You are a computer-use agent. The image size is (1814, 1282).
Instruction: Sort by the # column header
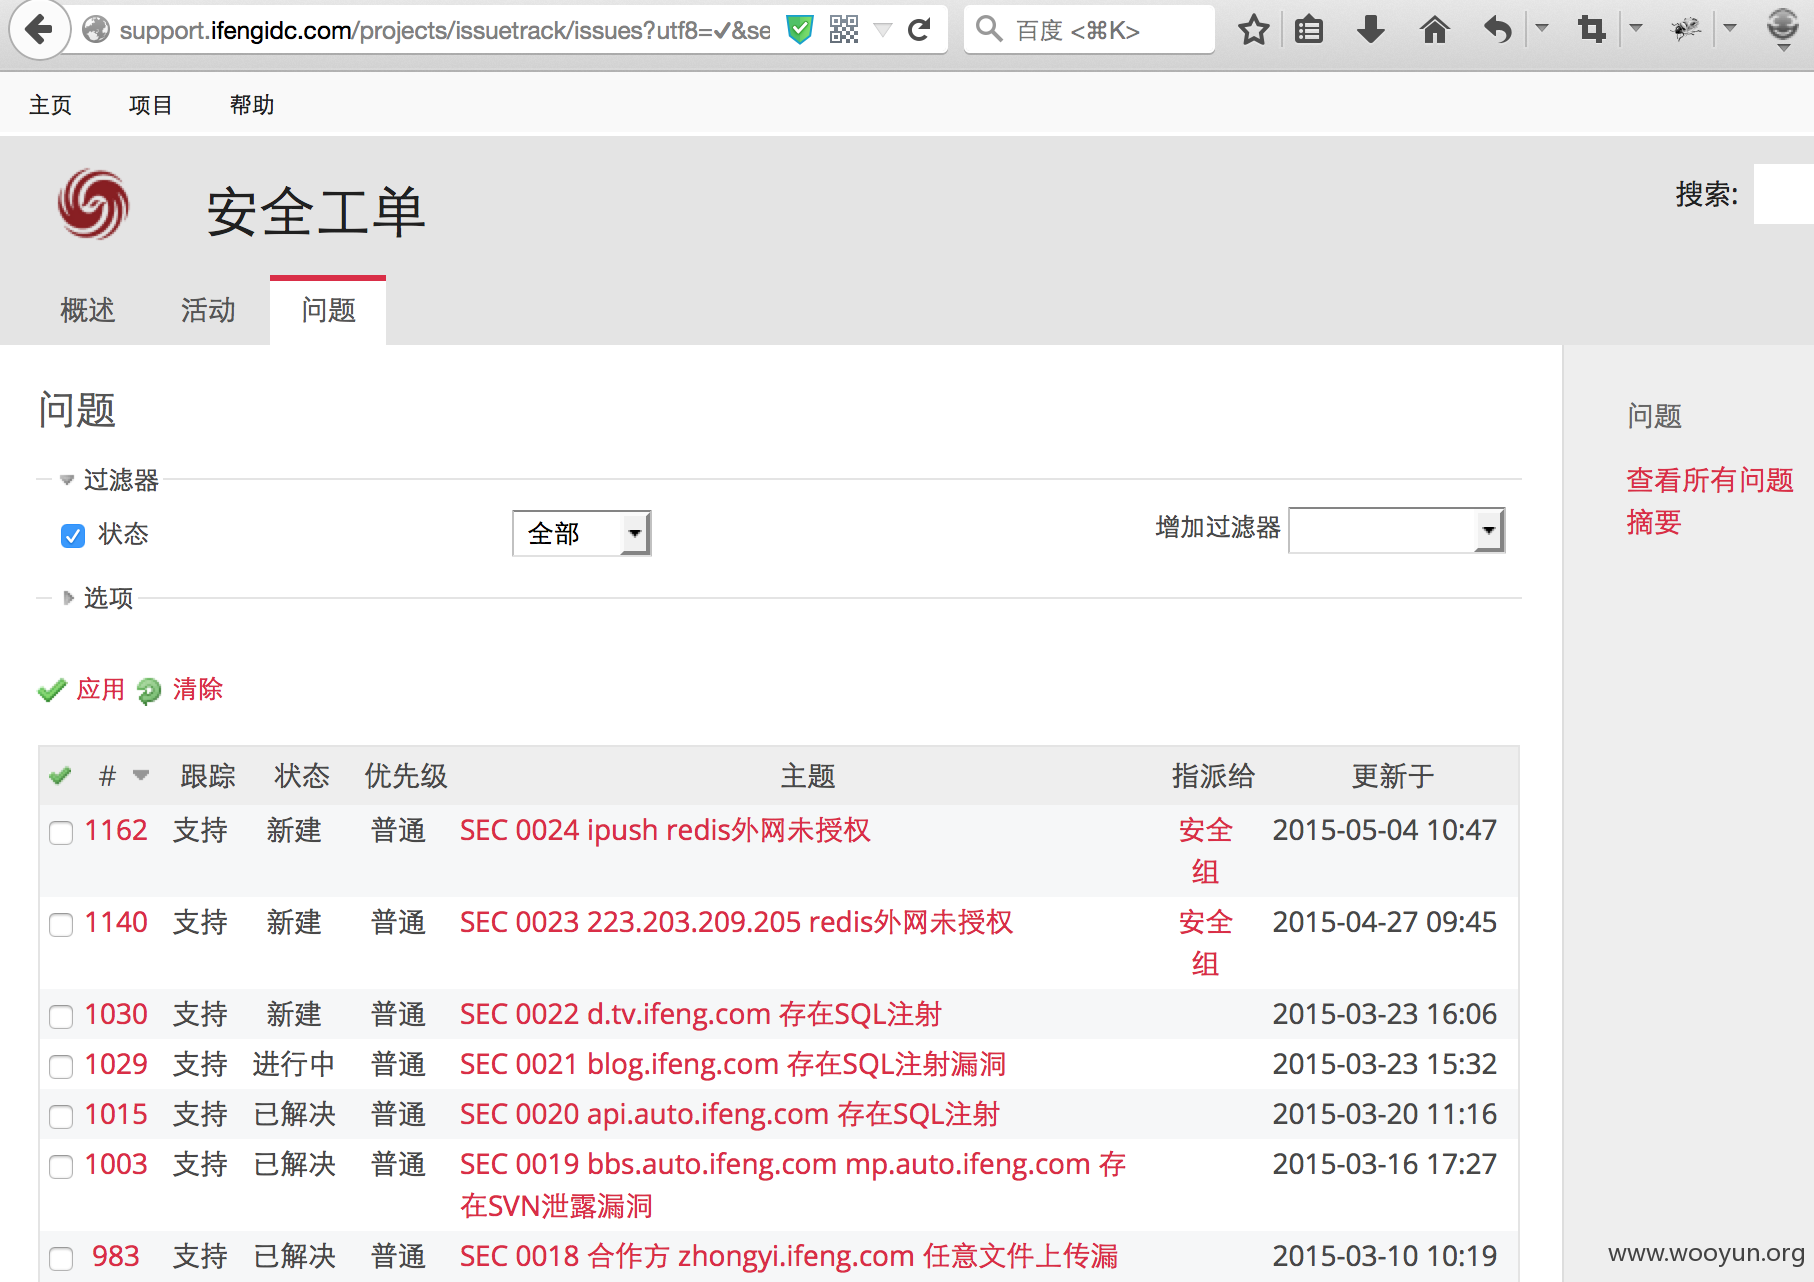107,776
